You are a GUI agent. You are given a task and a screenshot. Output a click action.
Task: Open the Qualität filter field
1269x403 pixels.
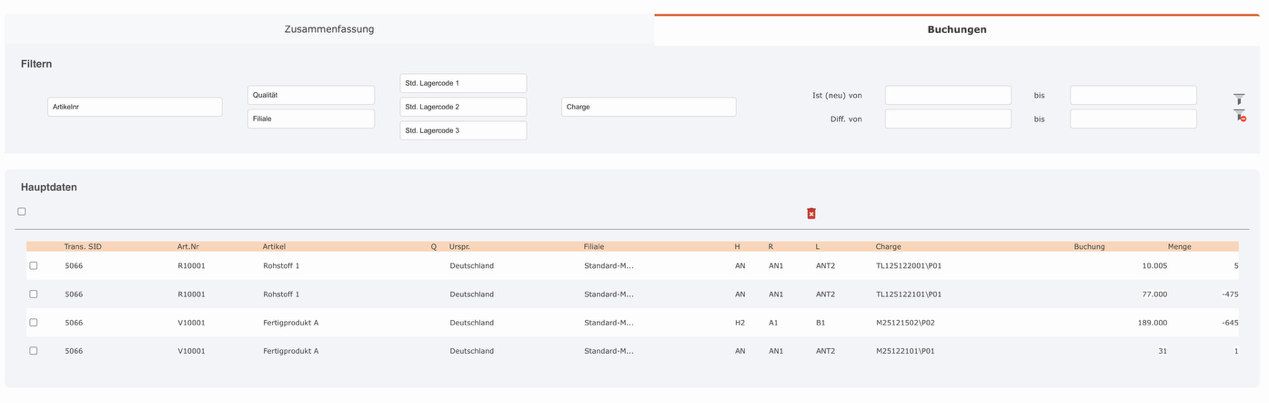coord(311,95)
